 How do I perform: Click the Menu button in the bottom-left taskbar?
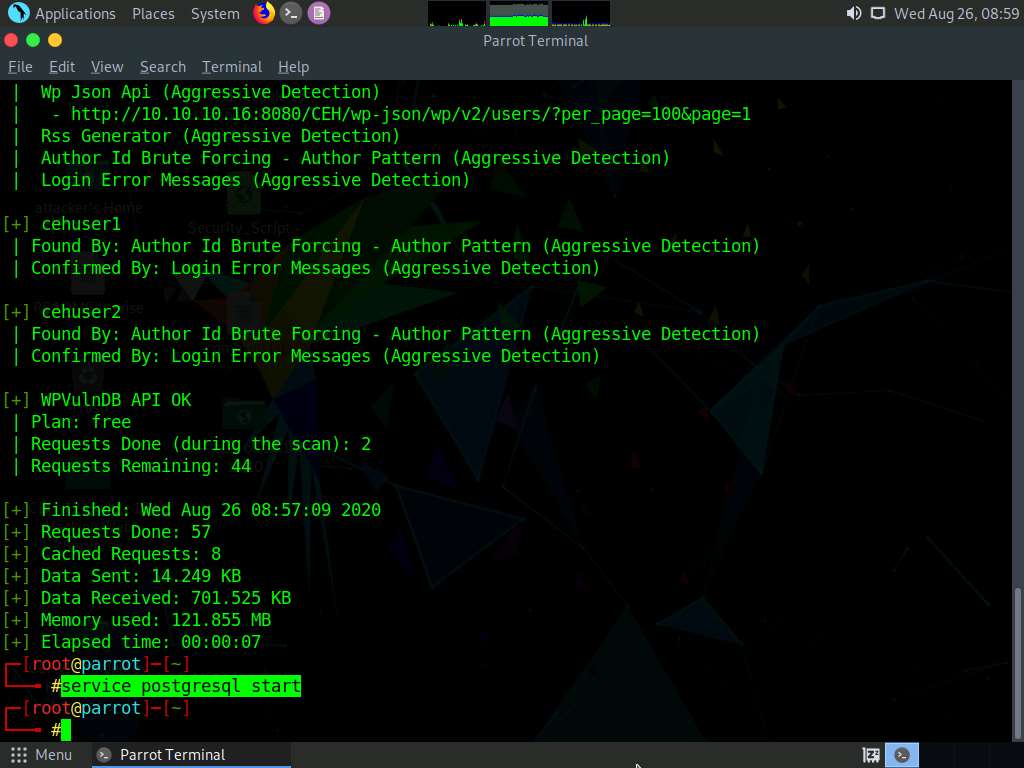(x=42, y=754)
